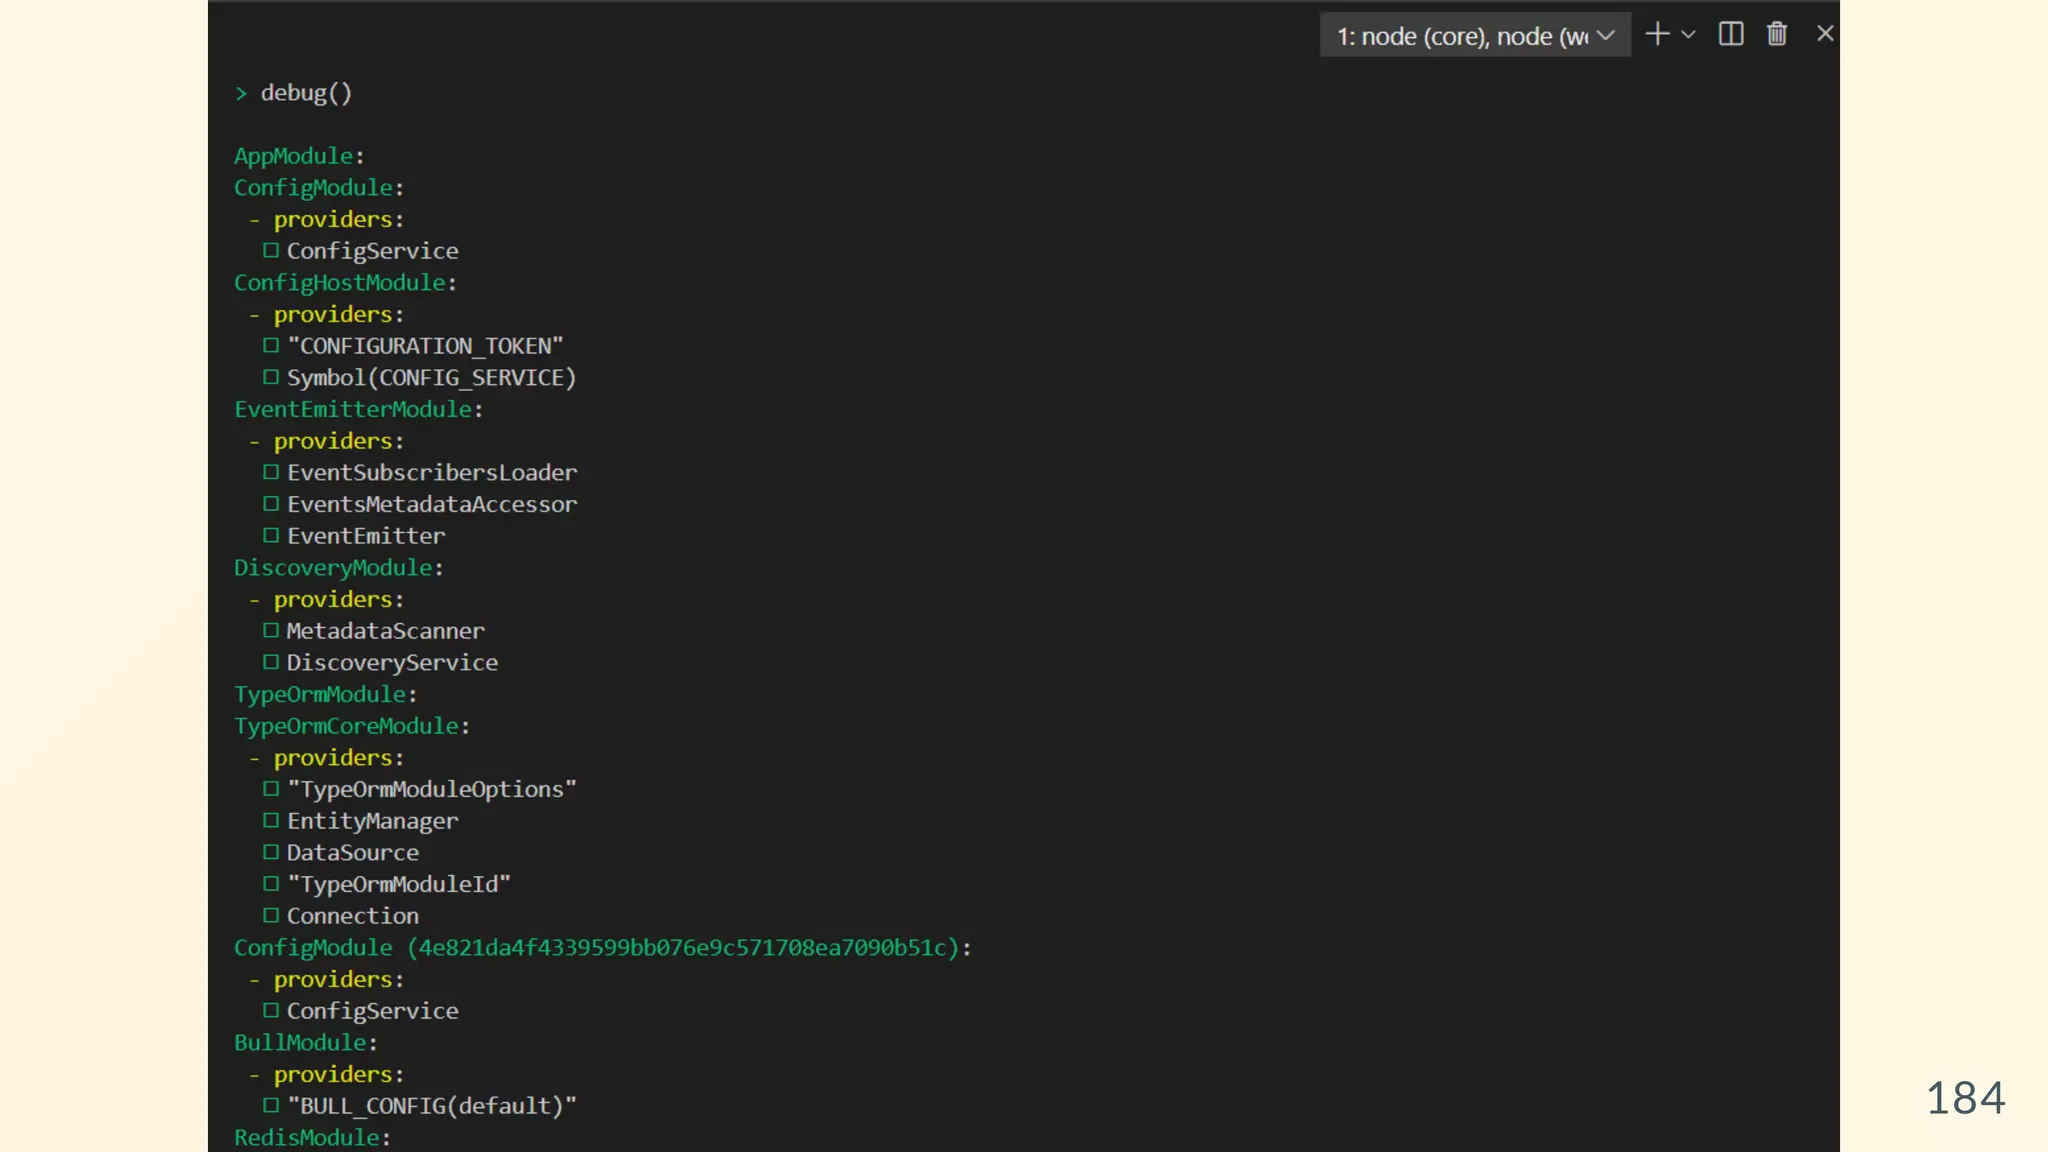The height and width of the screenshot is (1152, 2048).
Task: Click the square beside EntityManager
Action: tap(271, 821)
